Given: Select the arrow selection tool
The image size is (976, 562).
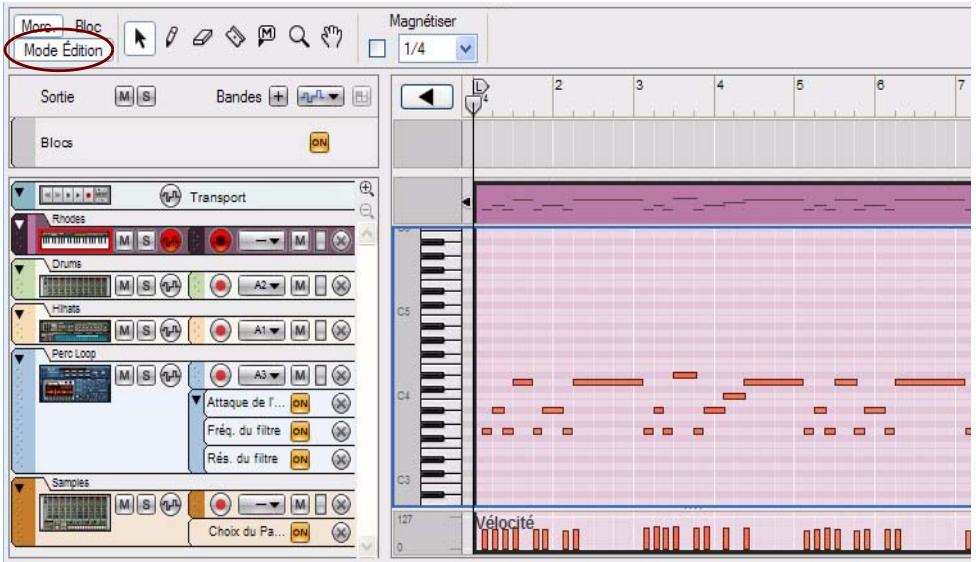Looking at the screenshot, I should (140, 38).
